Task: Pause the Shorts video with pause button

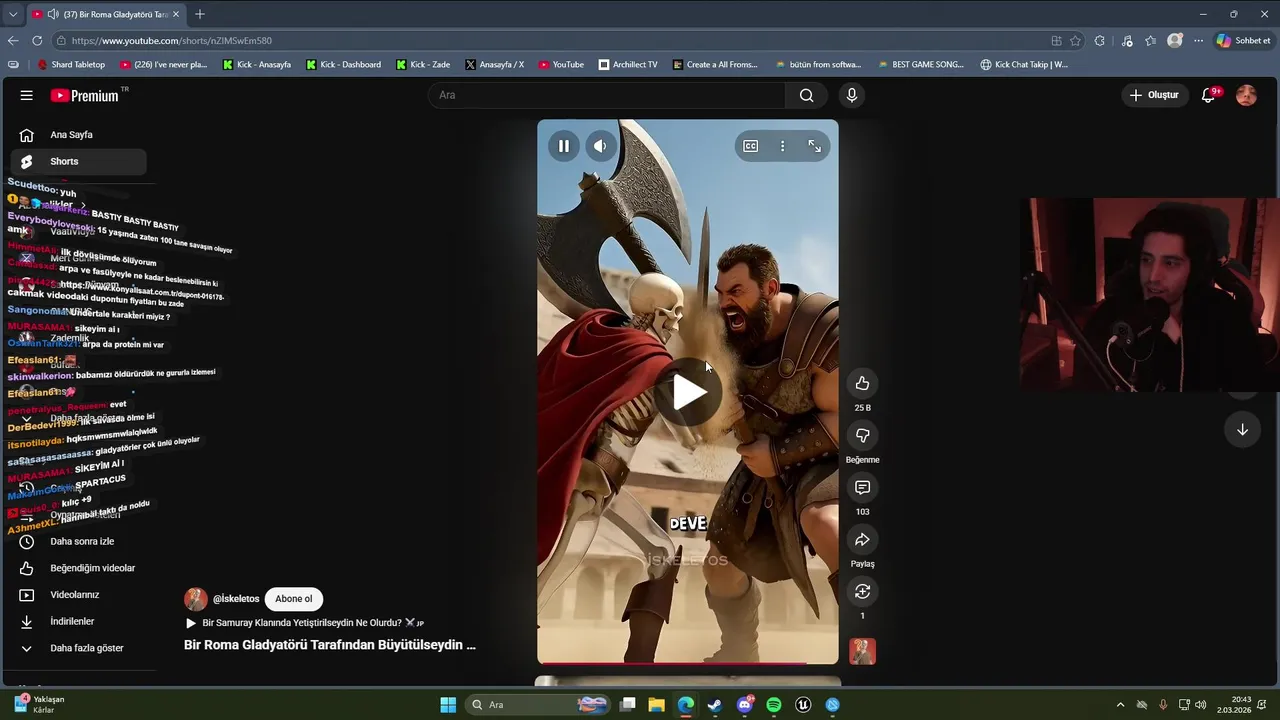Action: click(x=563, y=146)
